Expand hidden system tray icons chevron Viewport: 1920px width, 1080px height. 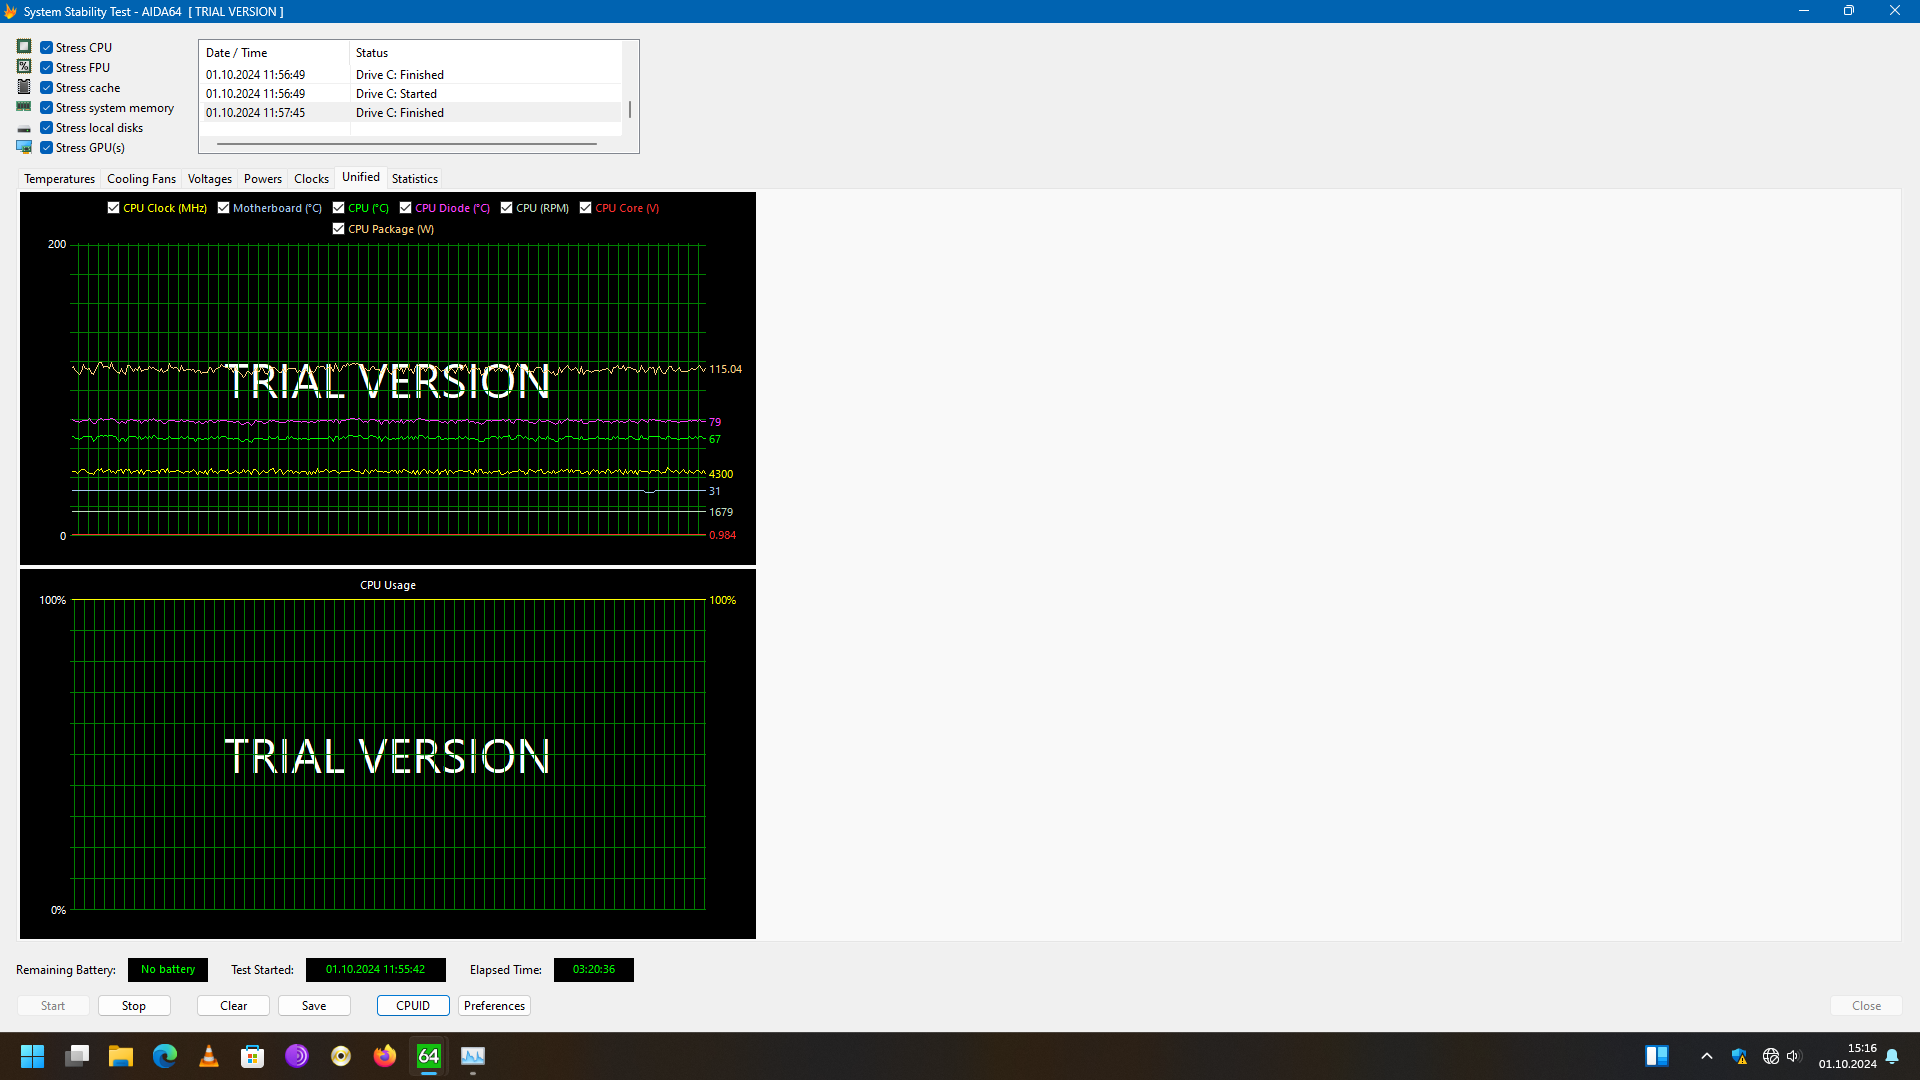tap(1707, 1056)
